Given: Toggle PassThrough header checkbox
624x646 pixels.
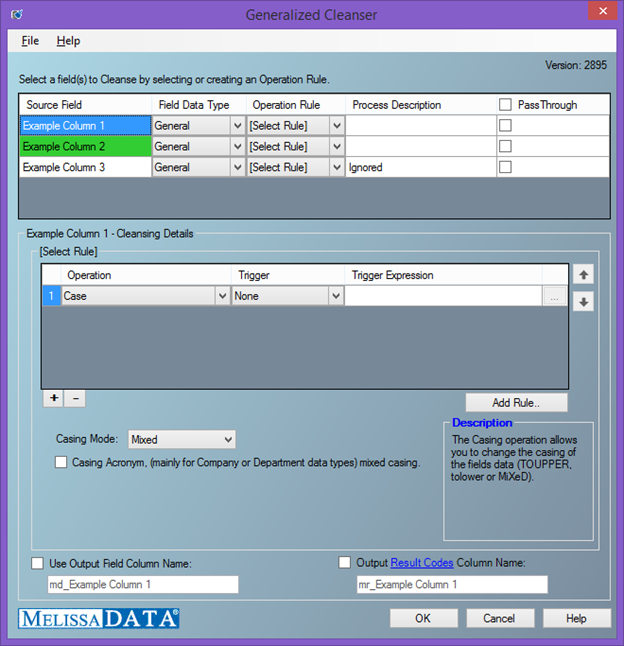Looking at the screenshot, I should 506,105.
